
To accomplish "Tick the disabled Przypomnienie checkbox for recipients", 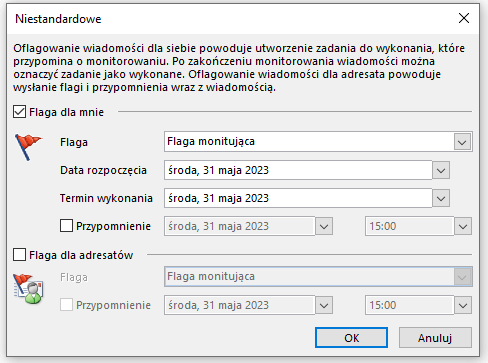I will point(66,305).
